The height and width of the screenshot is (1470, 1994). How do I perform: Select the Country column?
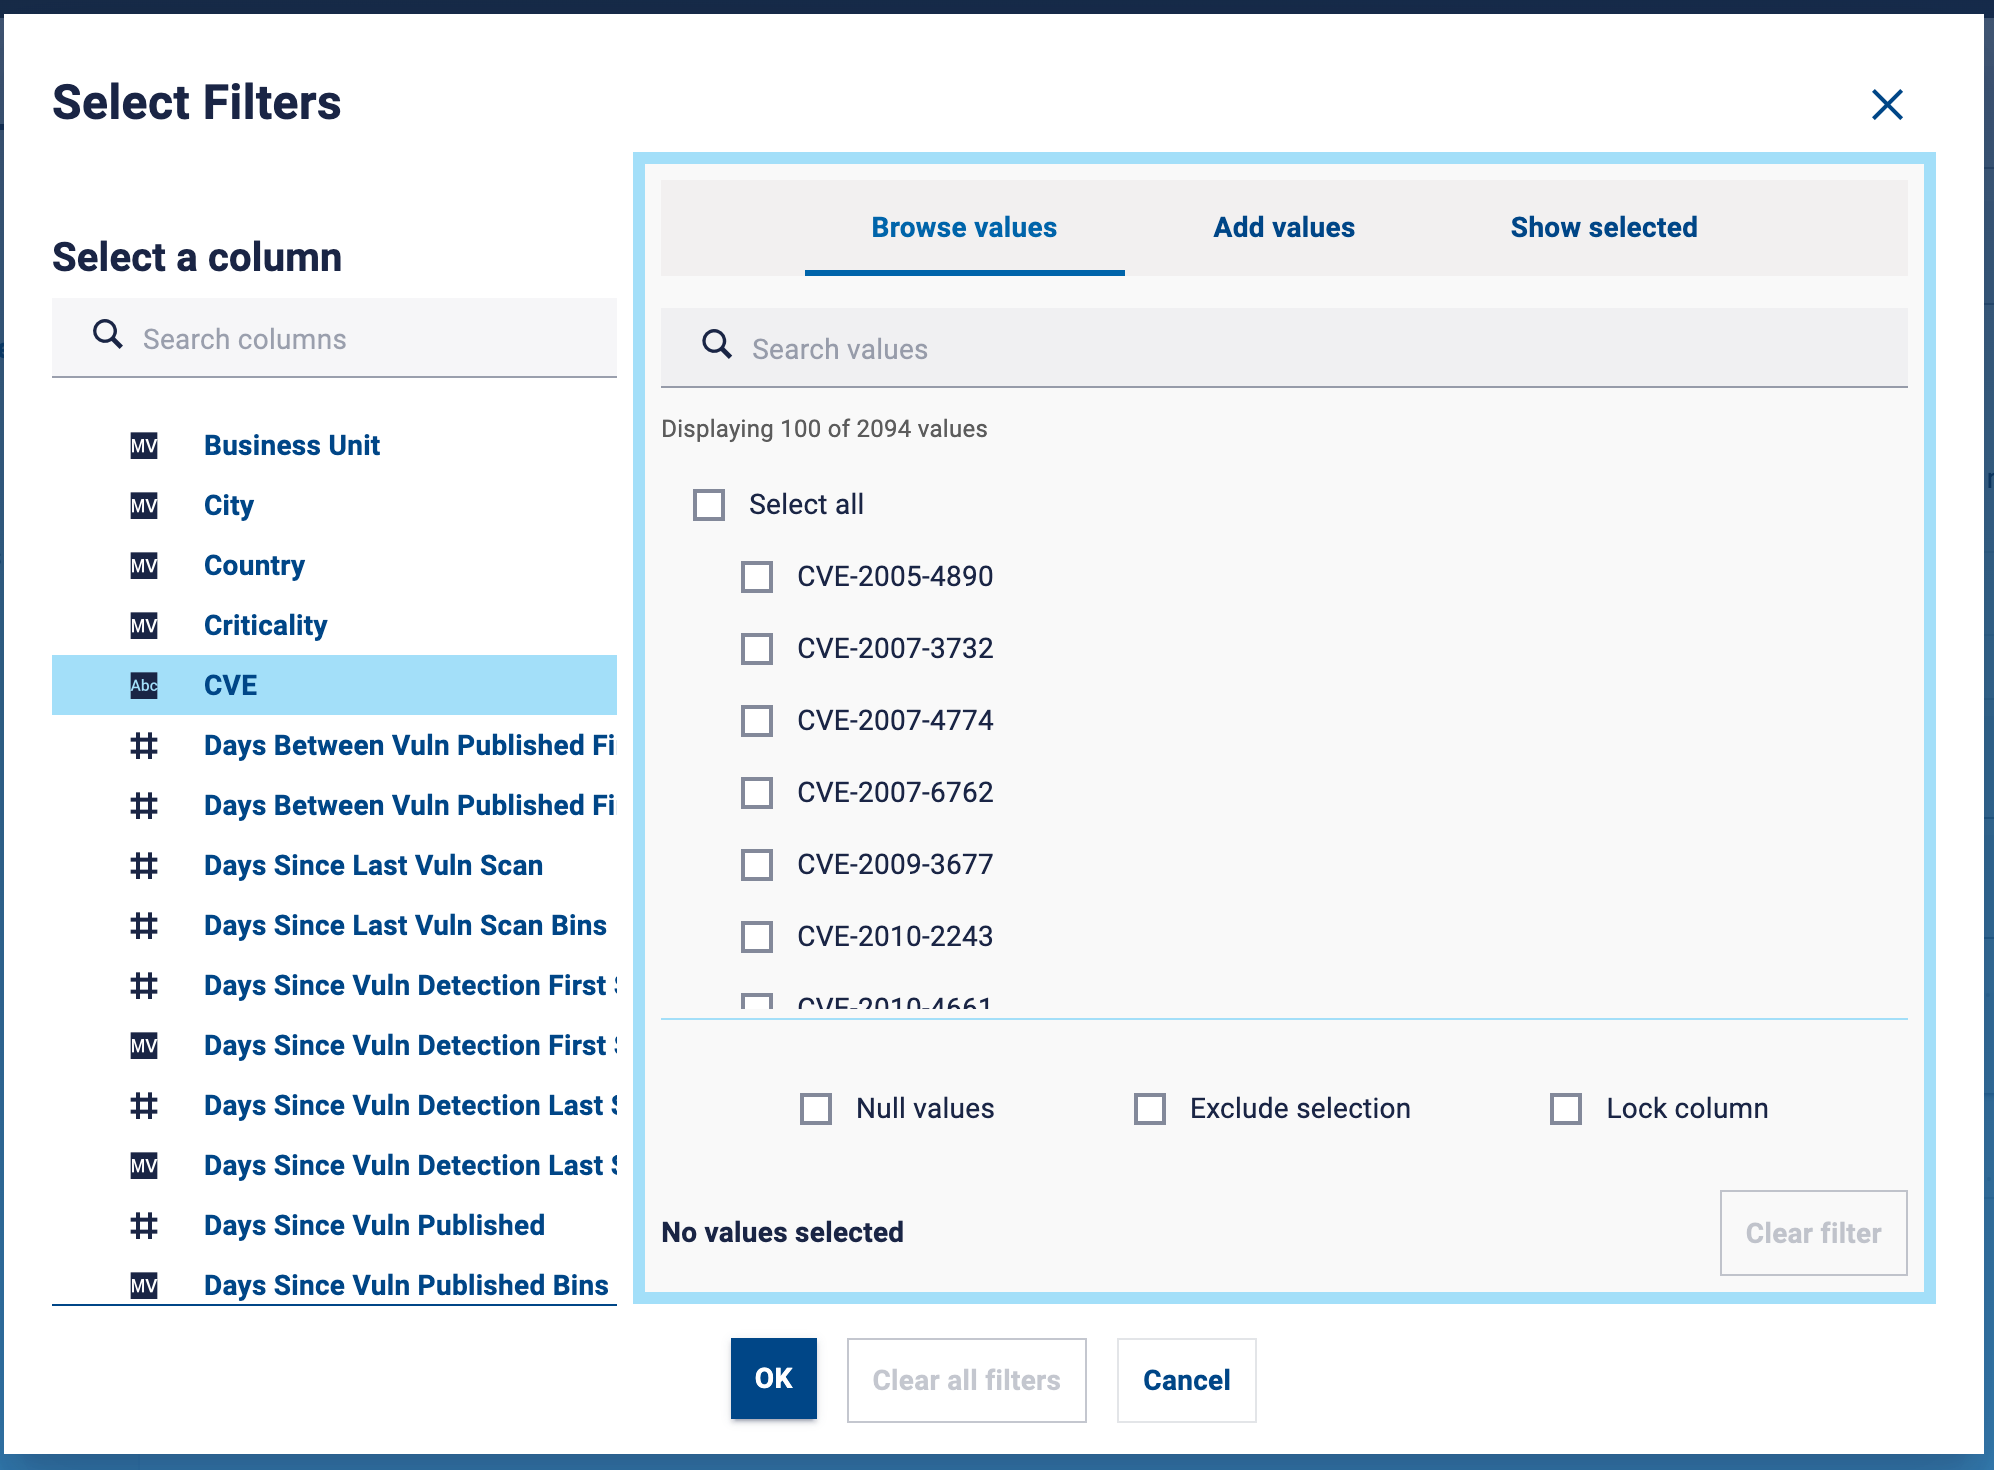[x=334, y=566]
